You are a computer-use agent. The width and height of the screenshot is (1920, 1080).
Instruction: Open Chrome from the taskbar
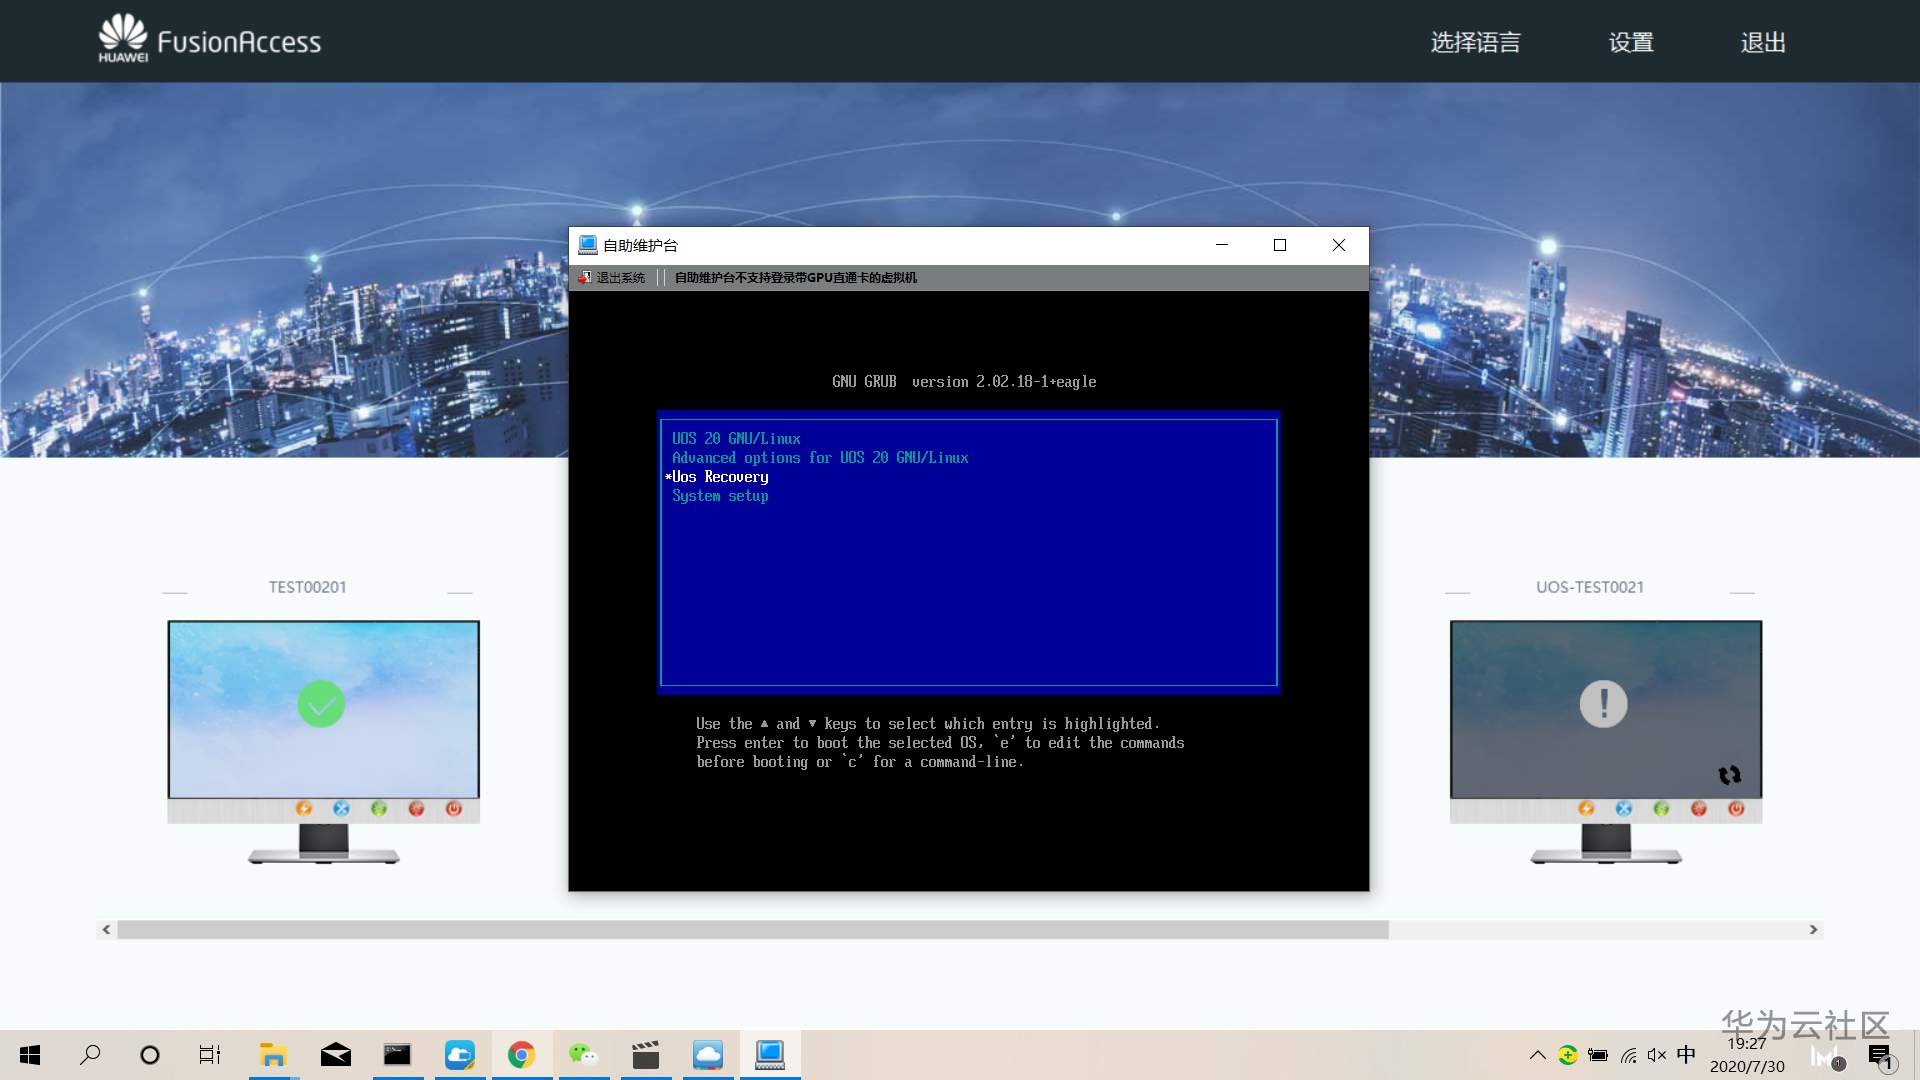[x=521, y=1055]
